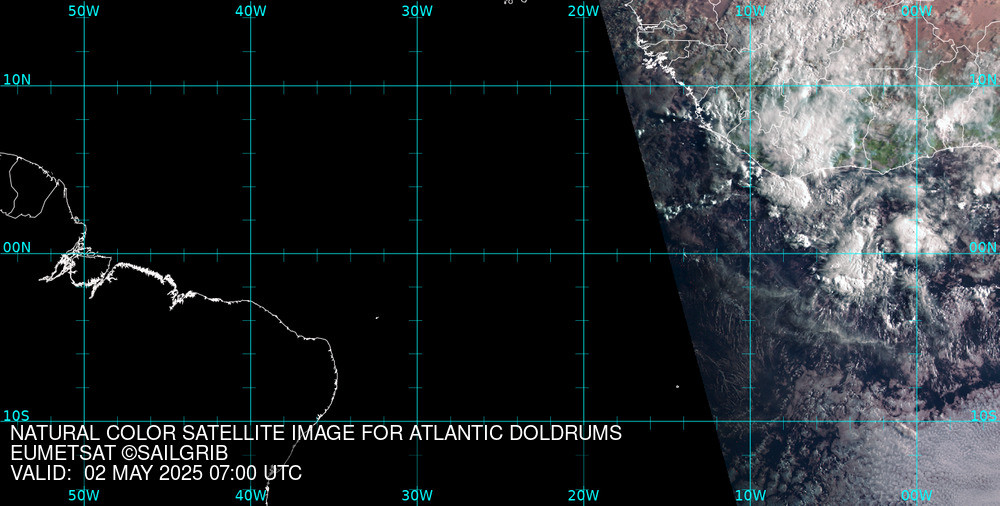The image size is (1000, 506).
Task: Click the '00W' label along the bottom edge
Action: coord(918,495)
